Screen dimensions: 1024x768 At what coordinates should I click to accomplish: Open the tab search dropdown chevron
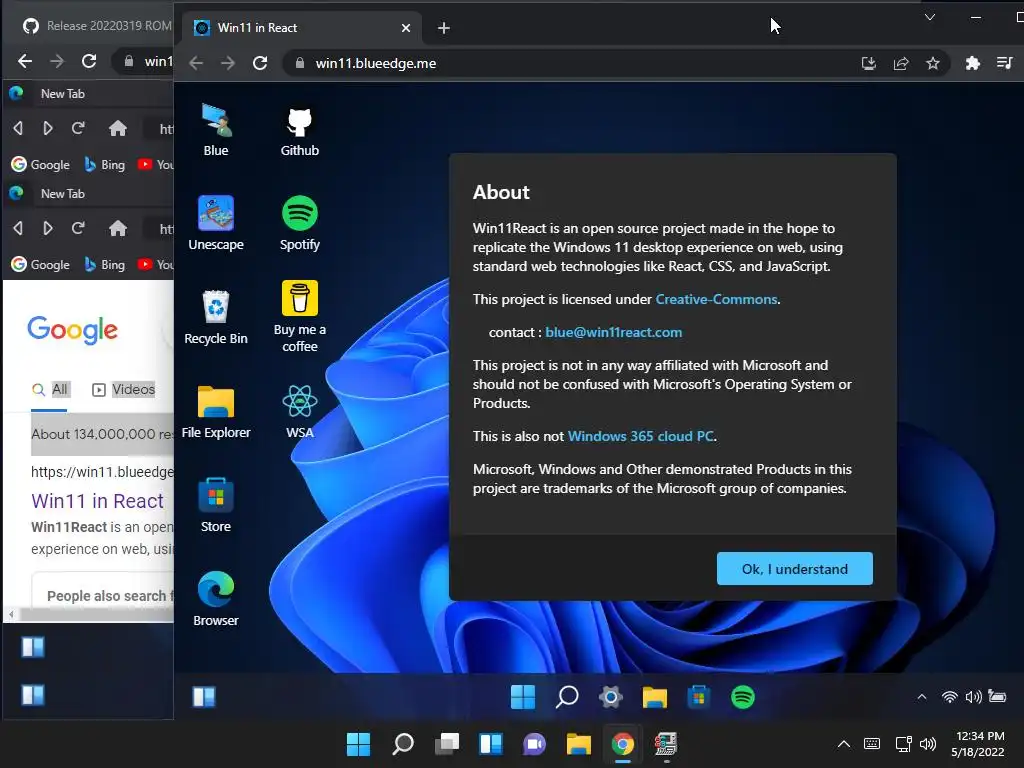coord(930,17)
